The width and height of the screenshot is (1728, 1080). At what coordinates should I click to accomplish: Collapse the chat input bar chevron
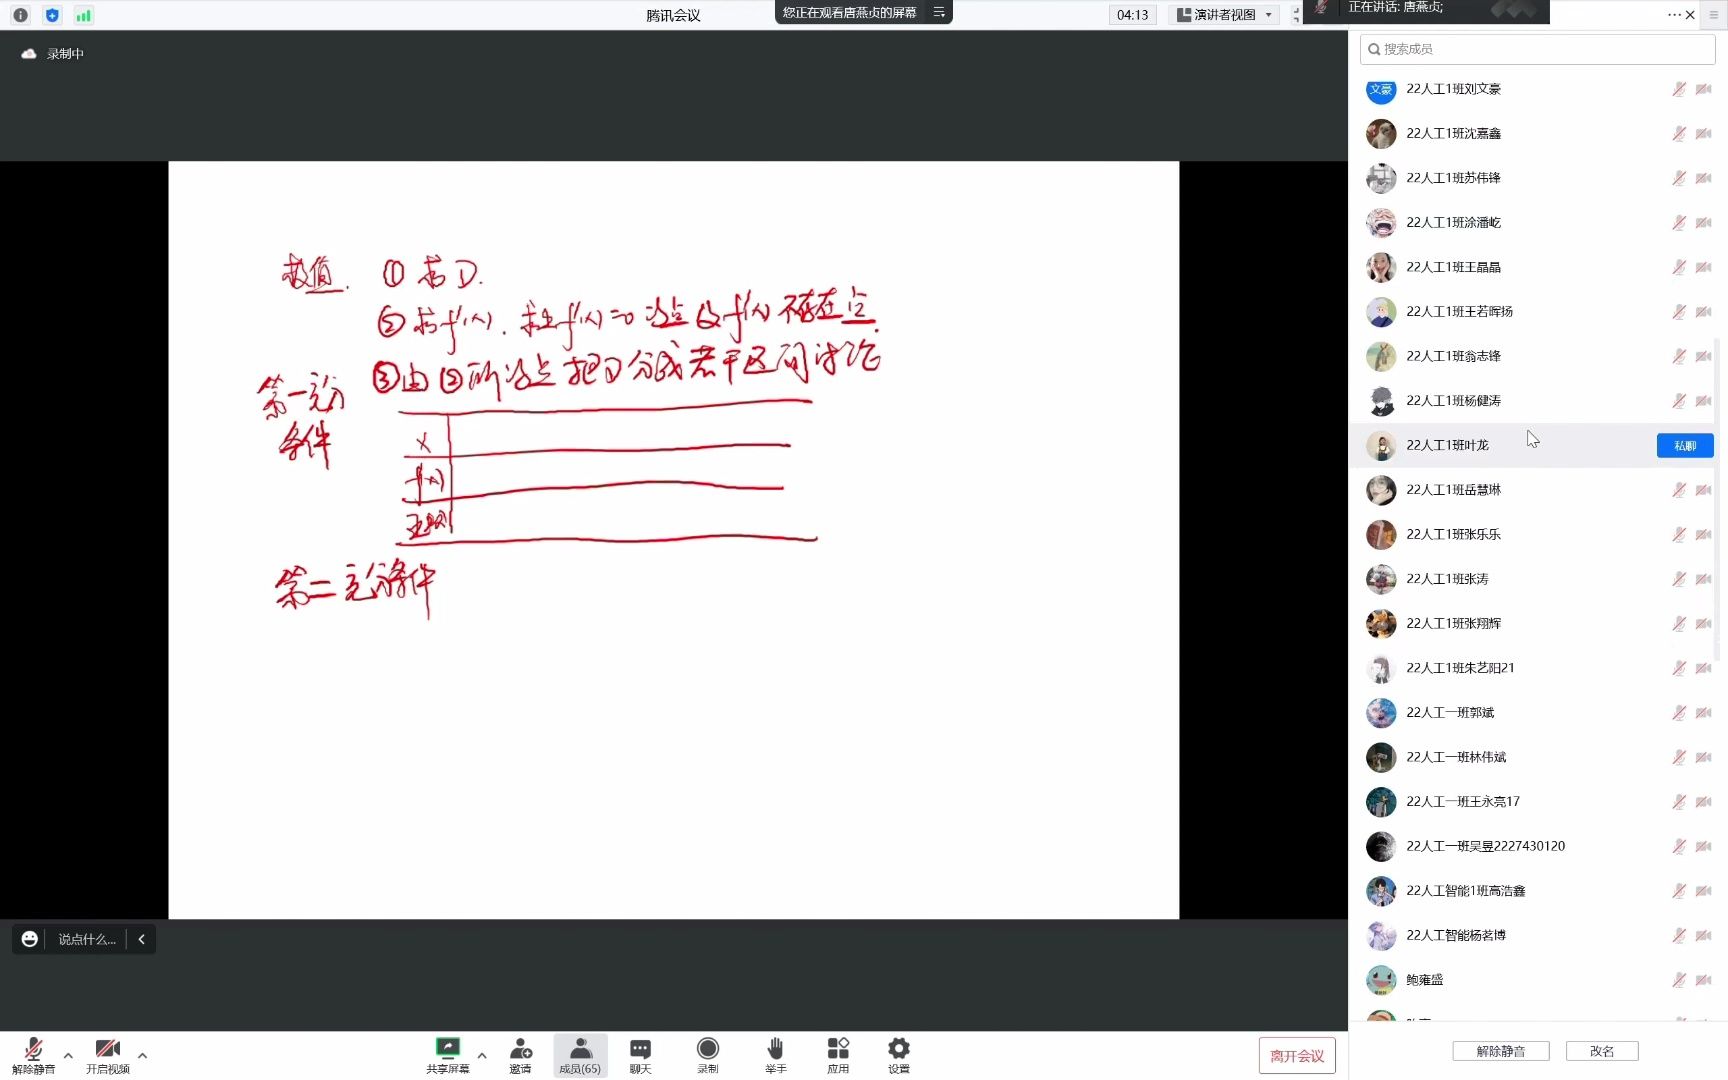(142, 939)
